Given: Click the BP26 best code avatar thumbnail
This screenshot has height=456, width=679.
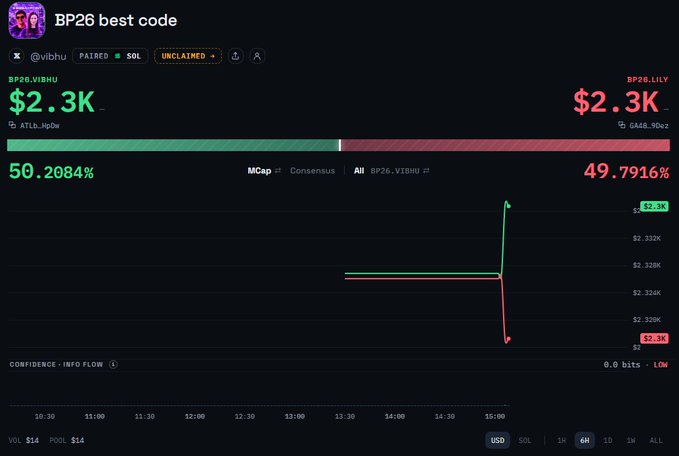Looking at the screenshot, I should click(x=27, y=20).
